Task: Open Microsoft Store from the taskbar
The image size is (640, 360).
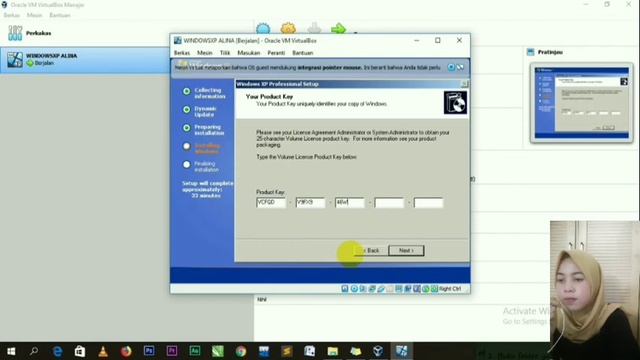Action: tap(80, 351)
